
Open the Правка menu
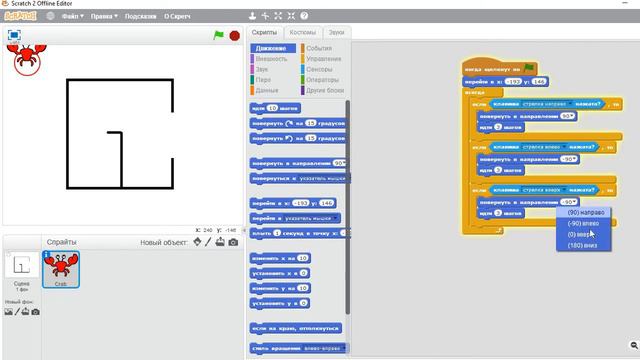pos(104,16)
